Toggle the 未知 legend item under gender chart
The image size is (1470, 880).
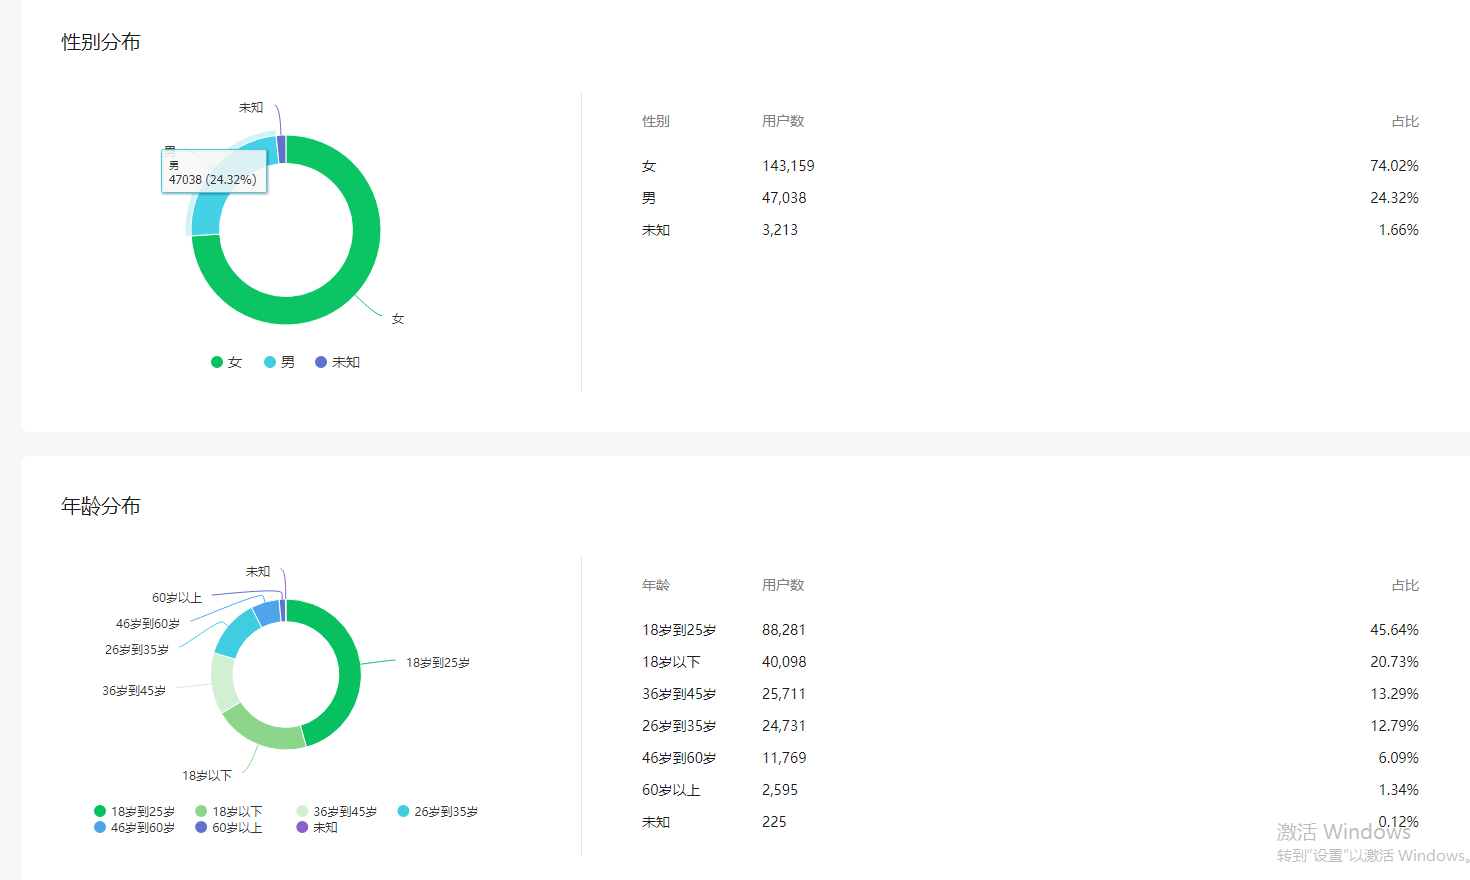(338, 362)
